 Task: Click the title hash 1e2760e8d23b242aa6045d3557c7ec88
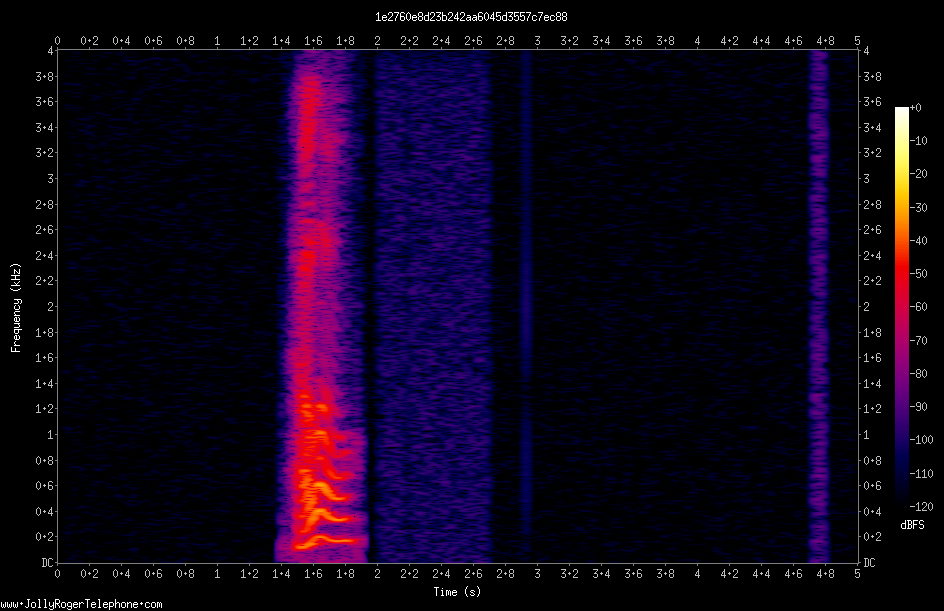point(471,17)
